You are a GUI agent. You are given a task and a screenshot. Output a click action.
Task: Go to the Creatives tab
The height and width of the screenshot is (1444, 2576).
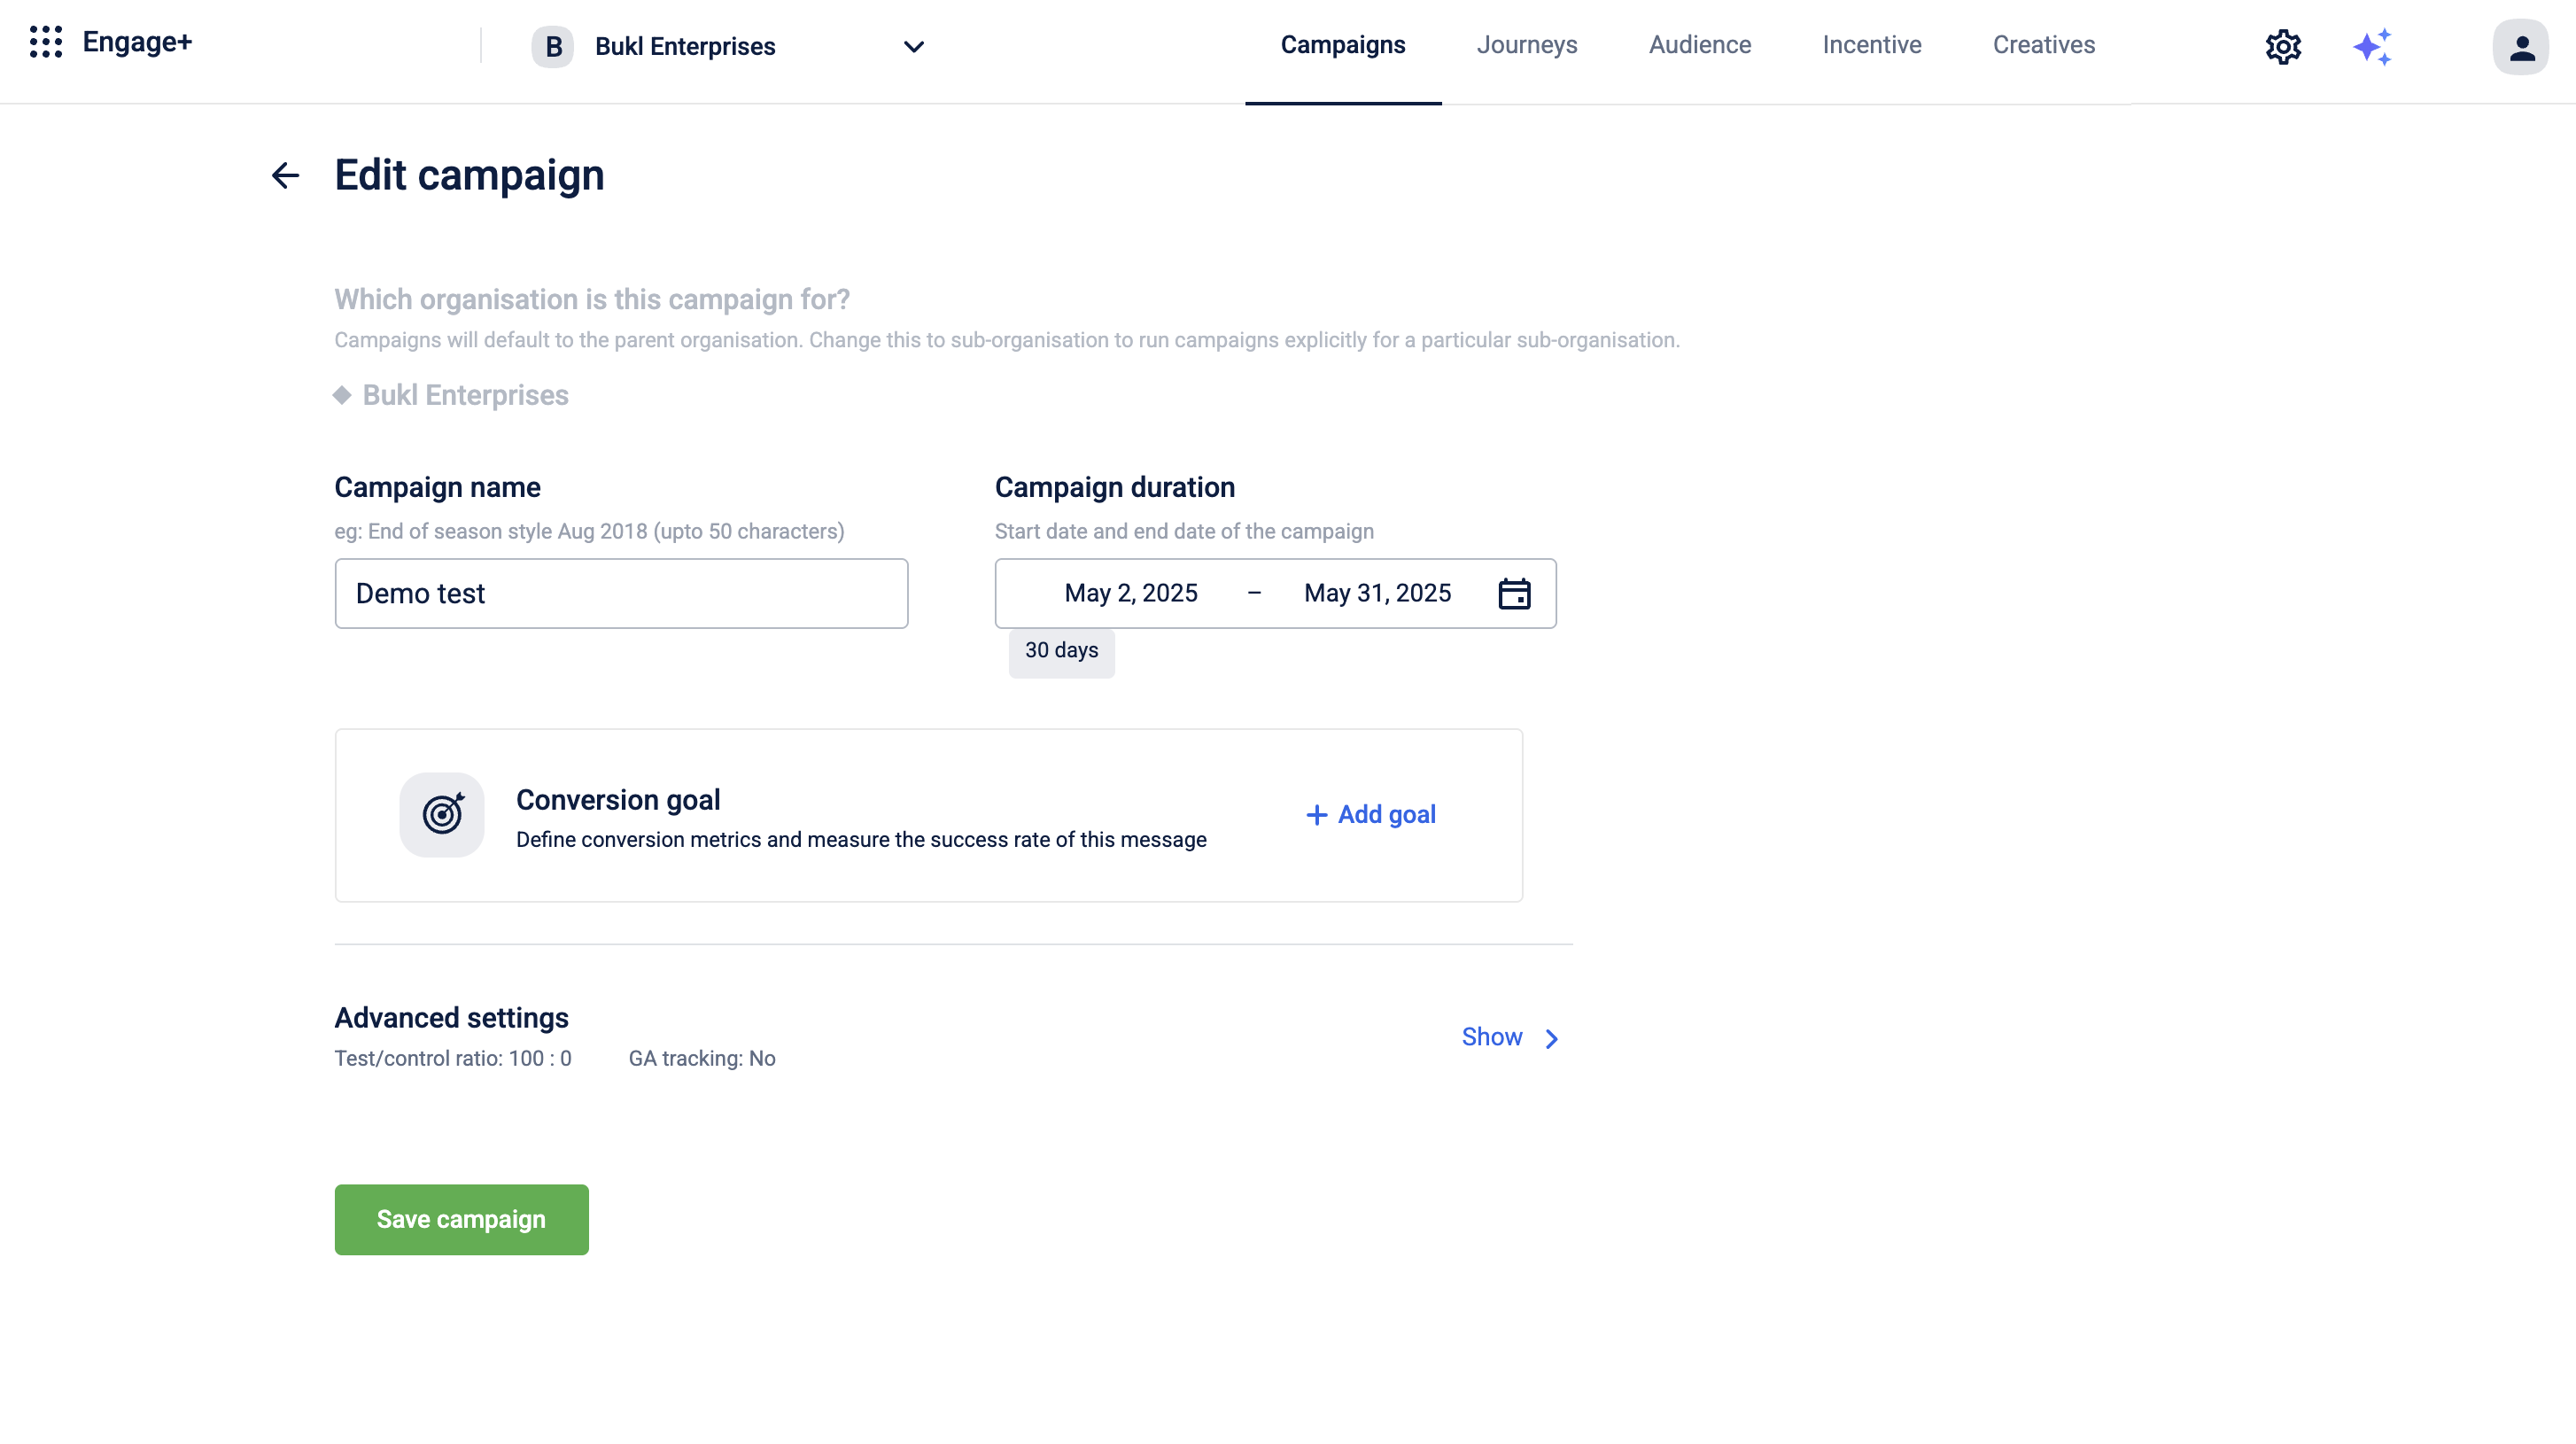2043,45
